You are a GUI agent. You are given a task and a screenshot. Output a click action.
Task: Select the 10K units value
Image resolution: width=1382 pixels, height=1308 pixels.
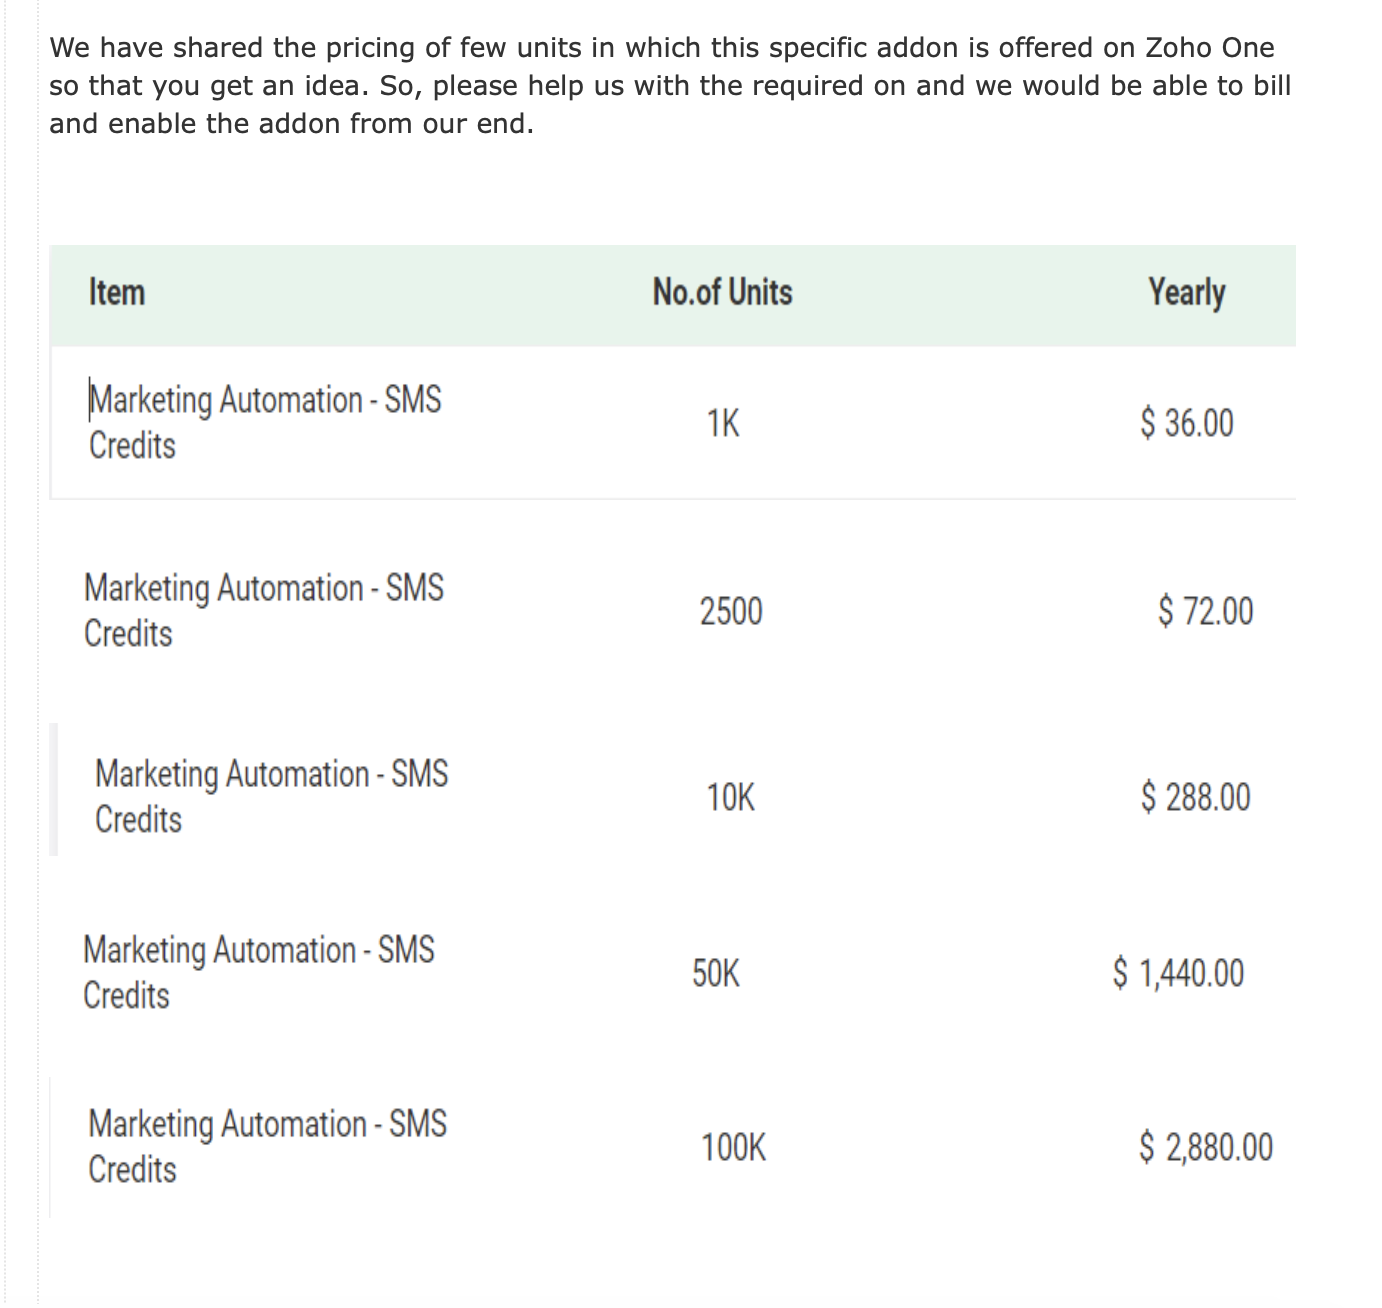731,798
